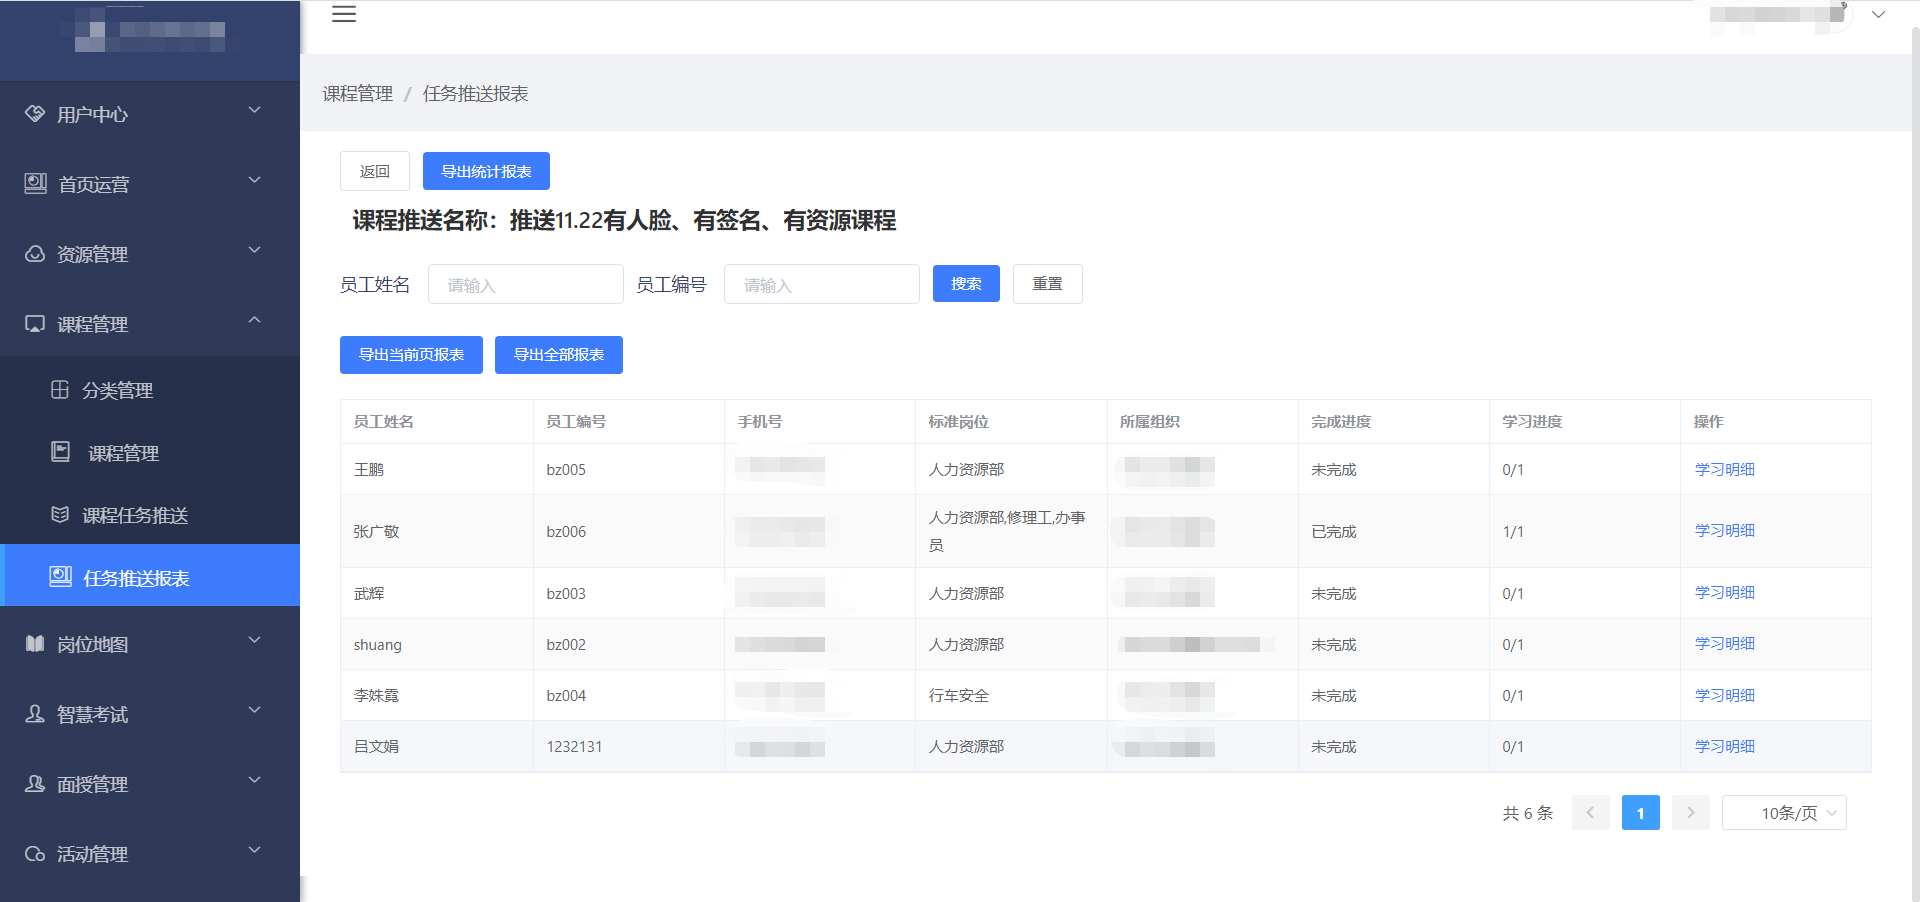Viewport: 1920px width, 902px height.
Task: Open 学习明细 for 张广敬
Action: pyautogui.click(x=1723, y=530)
